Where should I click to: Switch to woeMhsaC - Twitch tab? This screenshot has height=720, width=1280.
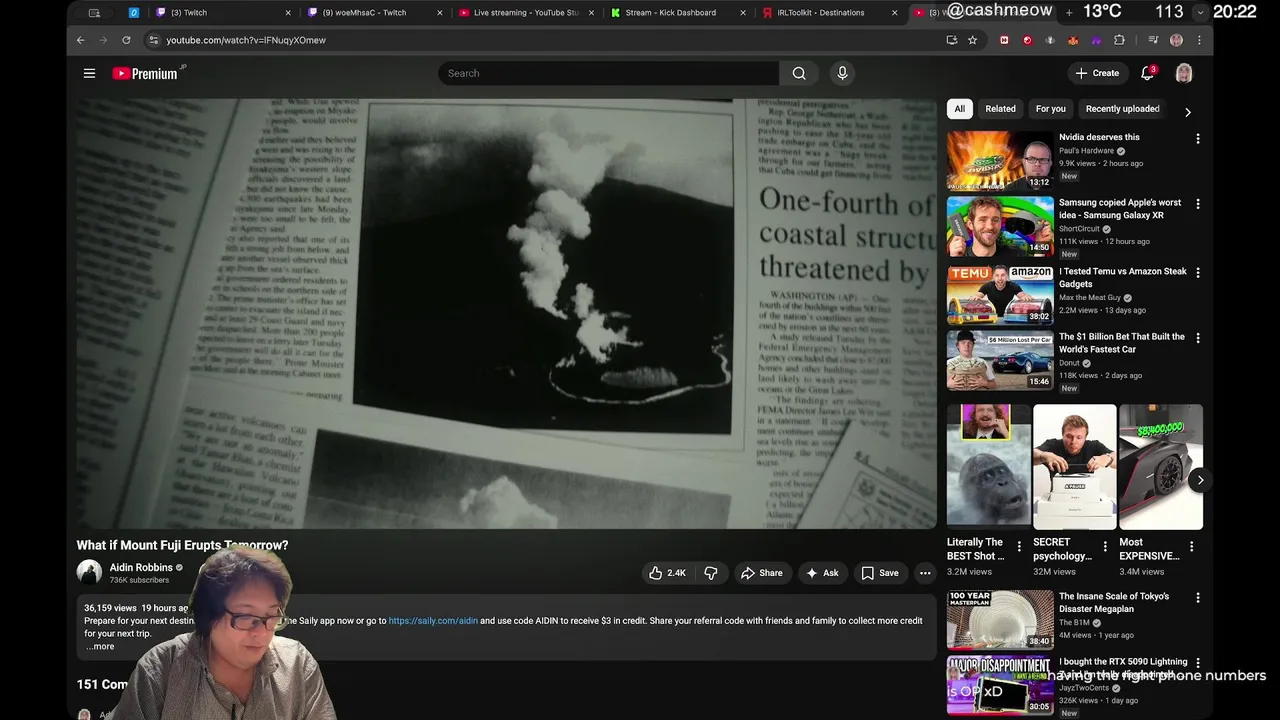[374, 13]
